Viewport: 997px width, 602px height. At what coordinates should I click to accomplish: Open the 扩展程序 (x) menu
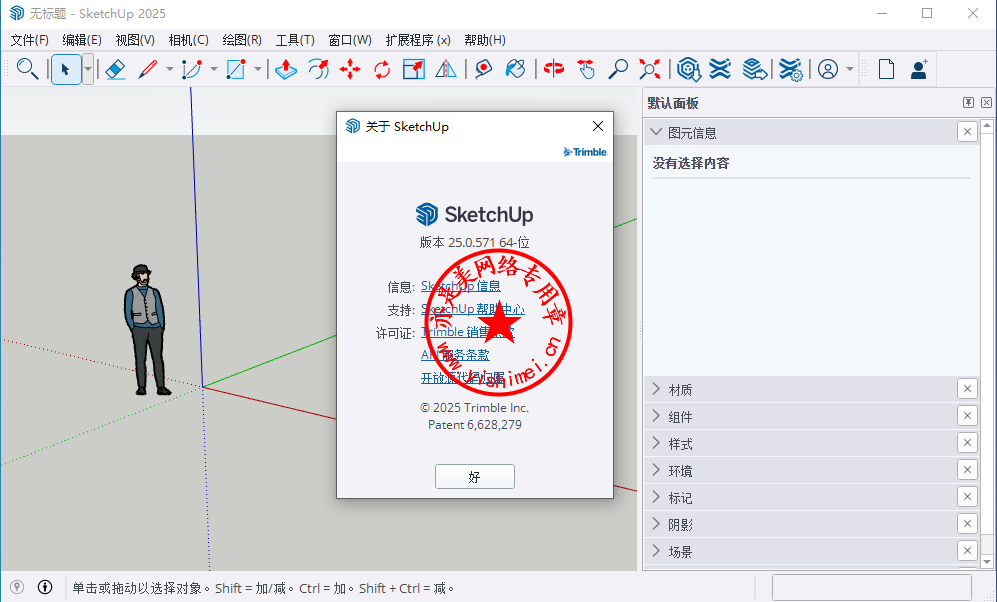coord(418,40)
